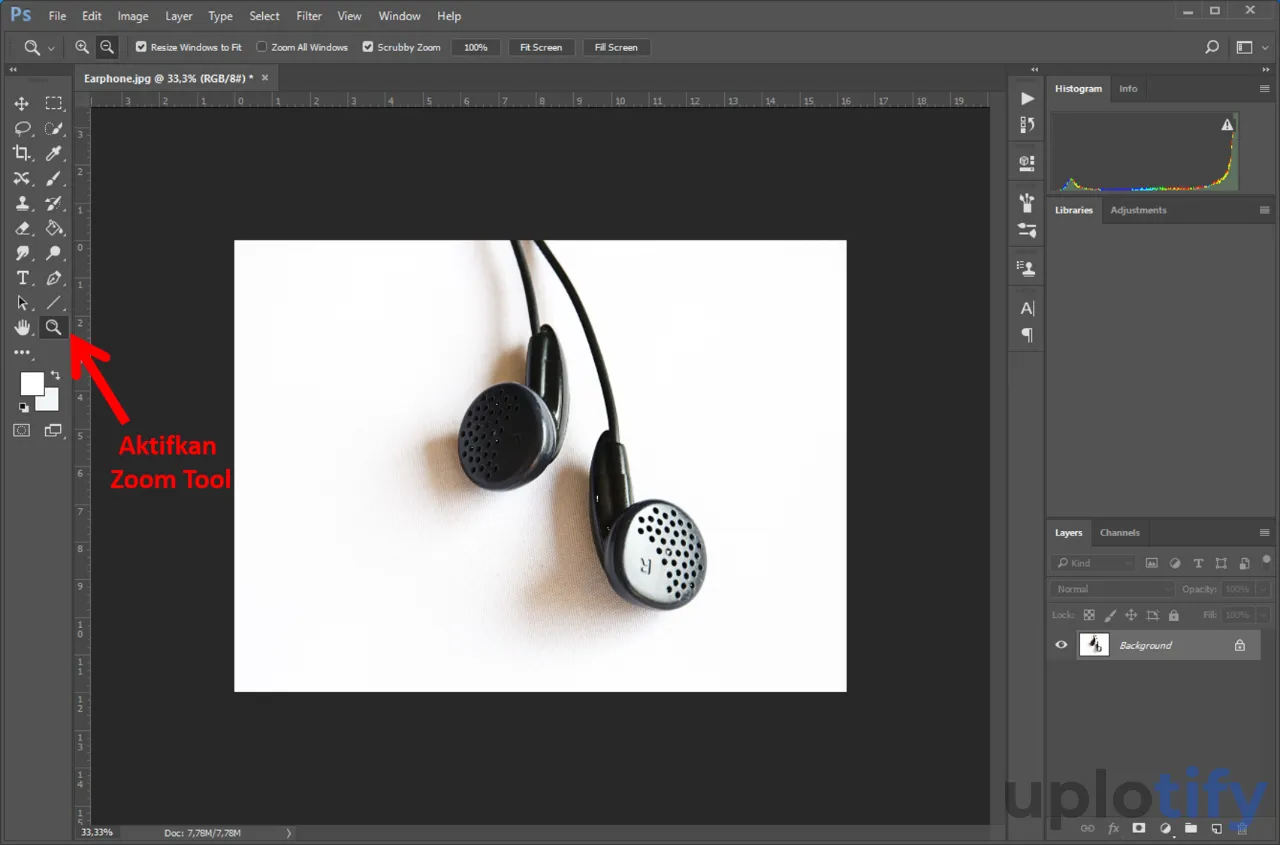Activate the Horizontal Type tool

coord(22,278)
